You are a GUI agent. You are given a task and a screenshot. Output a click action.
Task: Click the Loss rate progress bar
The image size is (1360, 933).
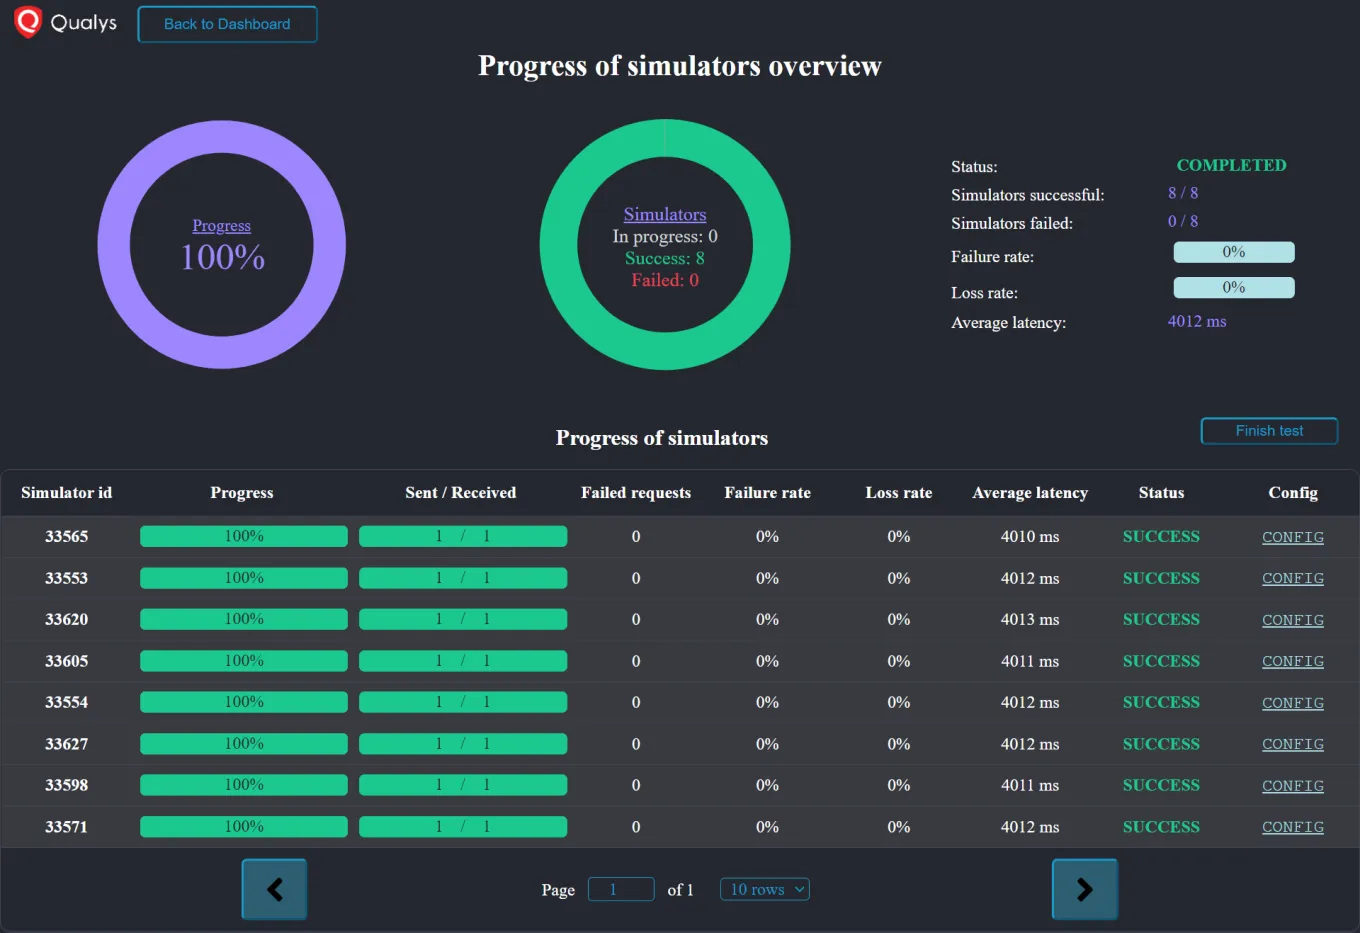[1233, 287]
